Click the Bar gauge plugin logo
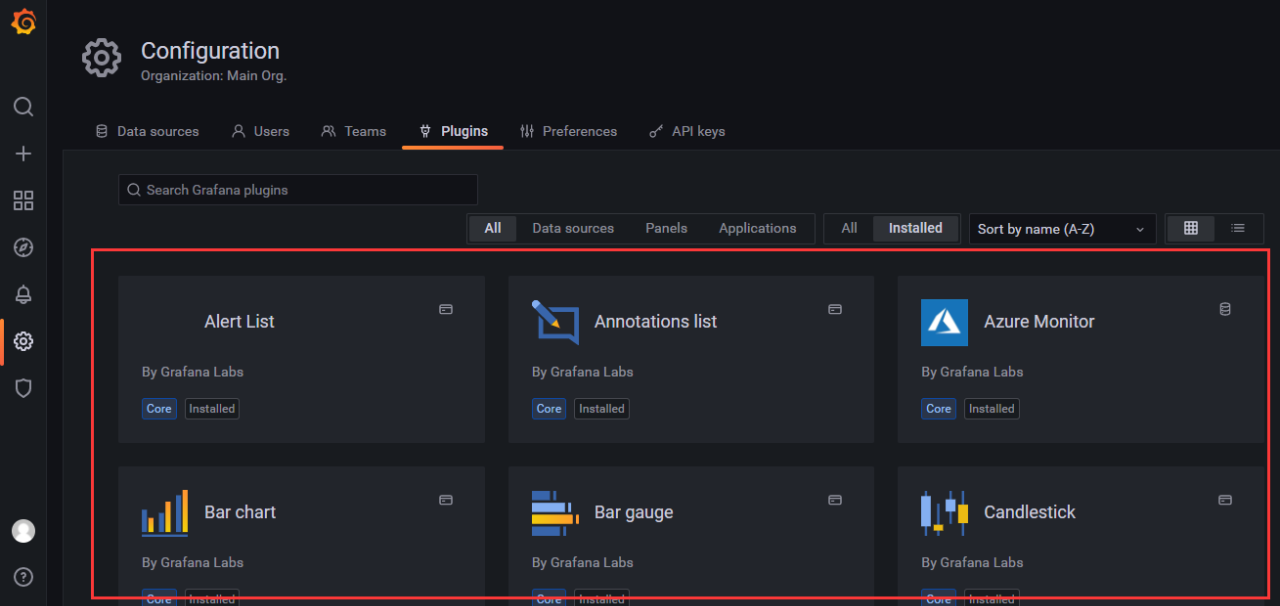This screenshot has height=606, width=1280. click(x=555, y=513)
